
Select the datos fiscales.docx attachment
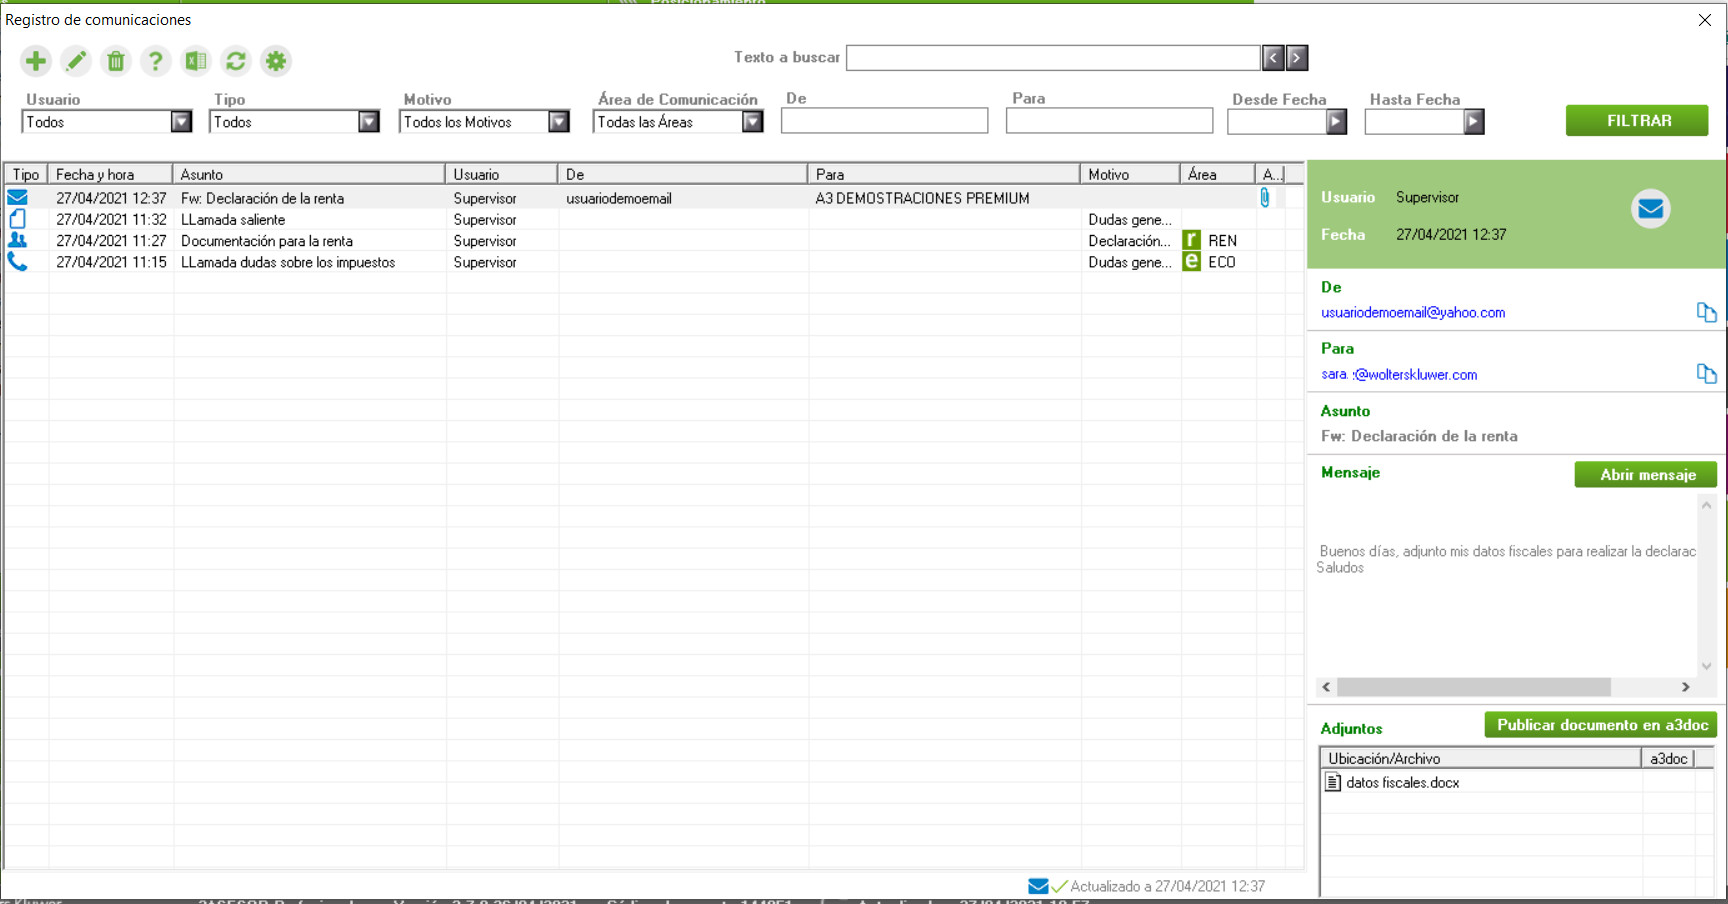(x=1402, y=782)
